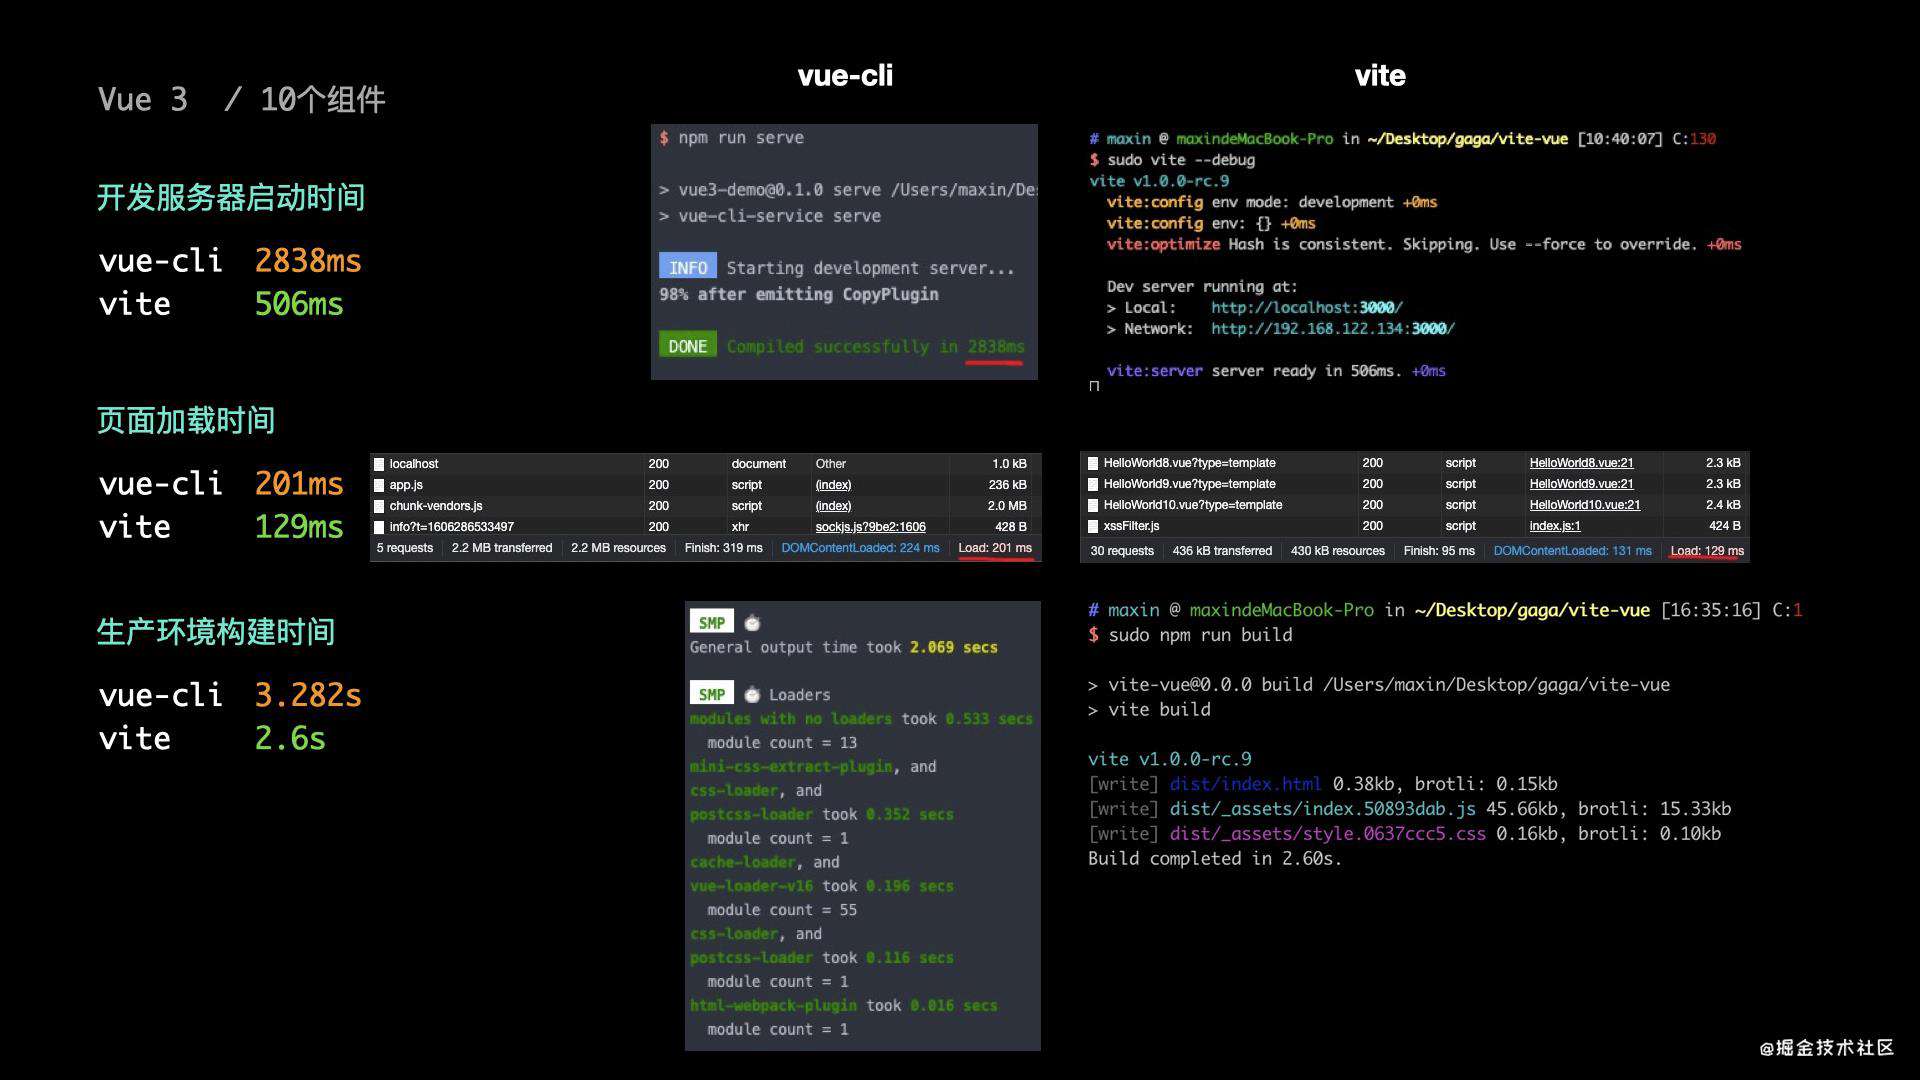The width and height of the screenshot is (1920, 1080).
Task: Click the 'Load: 129 ms' status entry
Action: (x=1707, y=551)
